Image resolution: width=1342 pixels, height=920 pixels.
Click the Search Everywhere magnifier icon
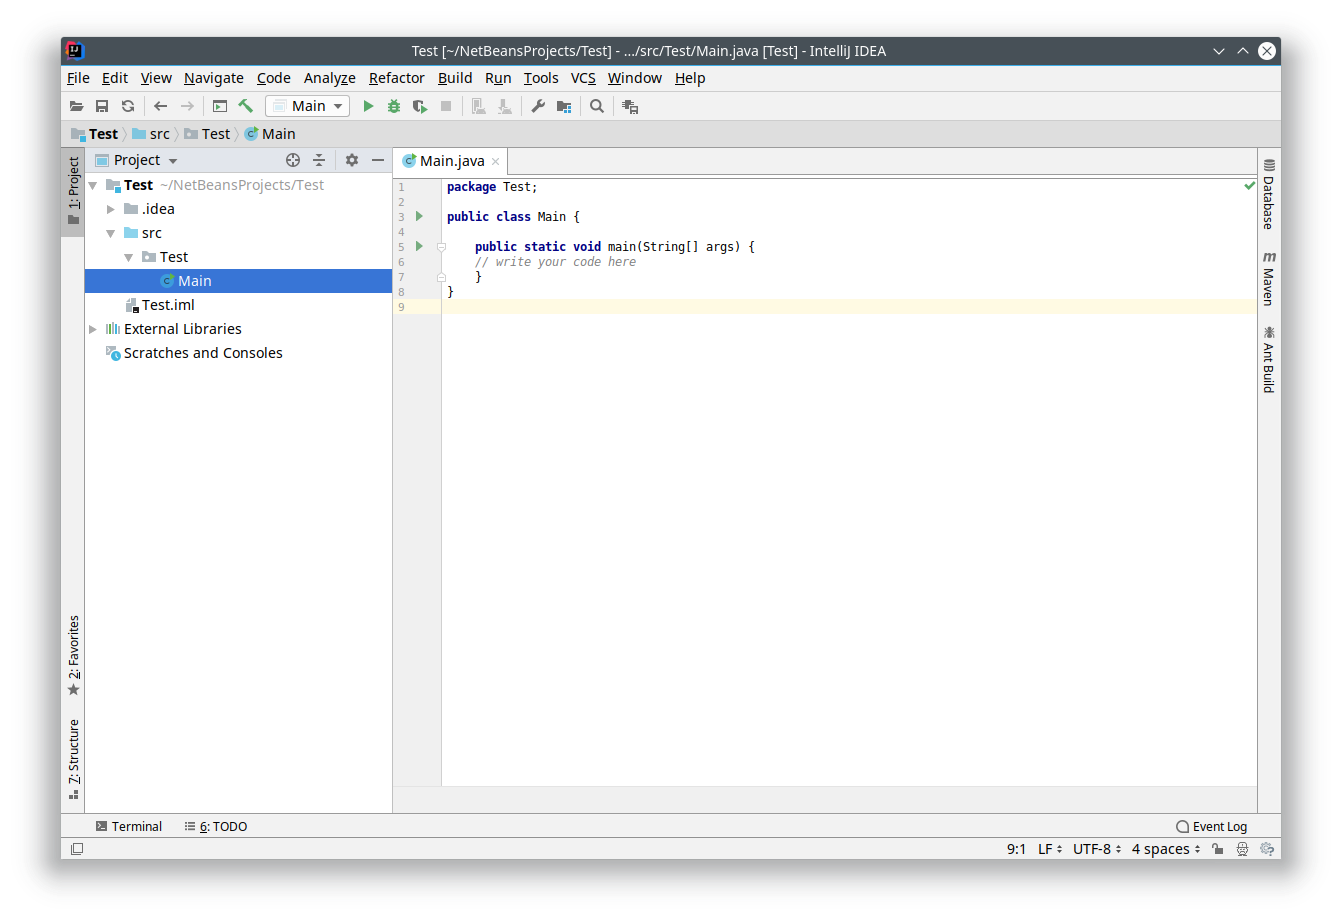pos(597,106)
